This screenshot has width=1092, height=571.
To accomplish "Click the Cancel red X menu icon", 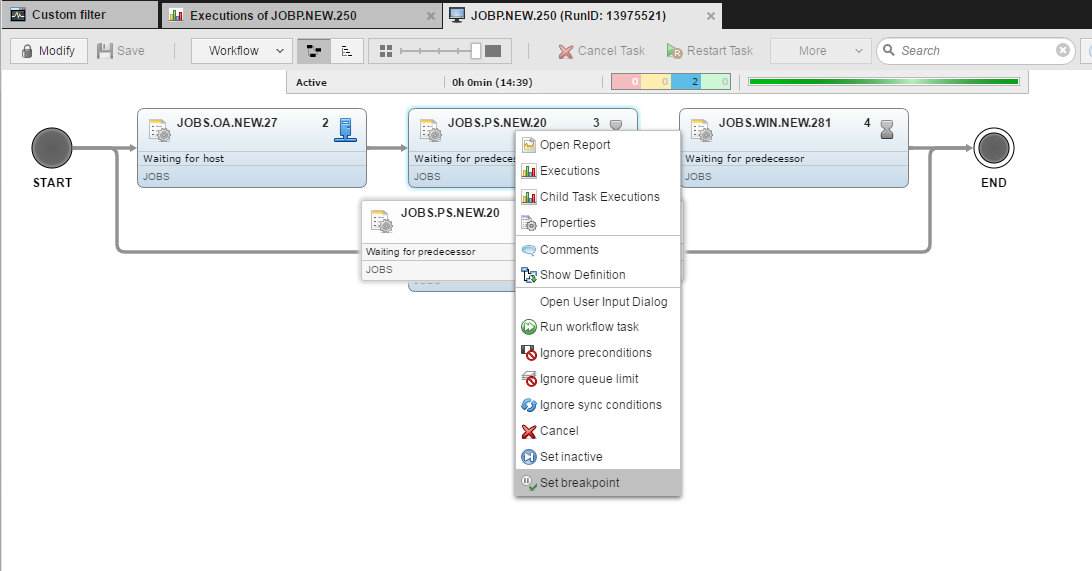I will (529, 431).
